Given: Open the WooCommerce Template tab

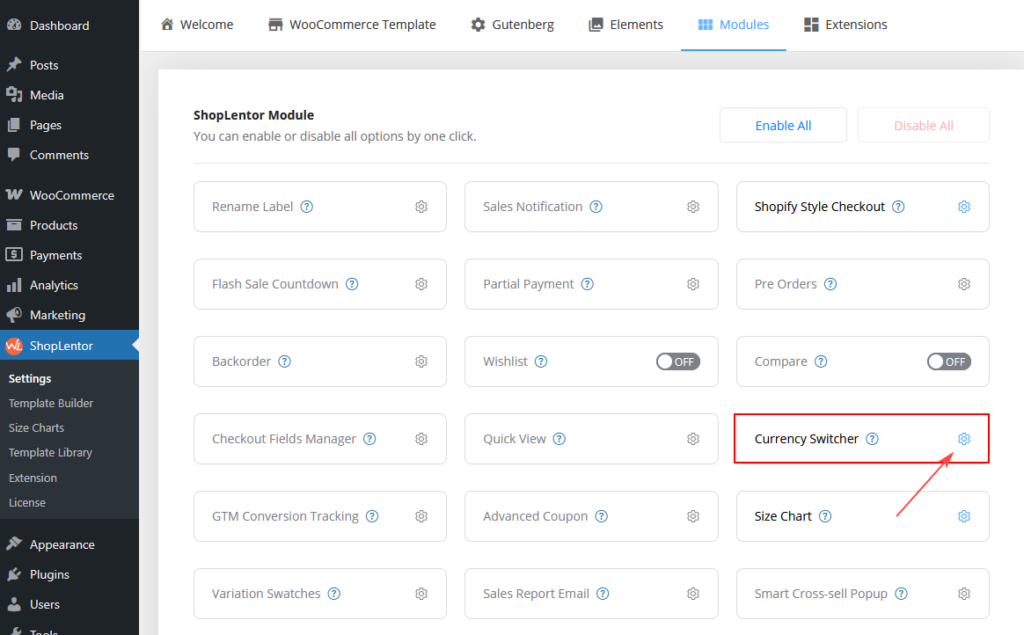Looking at the screenshot, I should click(x=352, y=24).
